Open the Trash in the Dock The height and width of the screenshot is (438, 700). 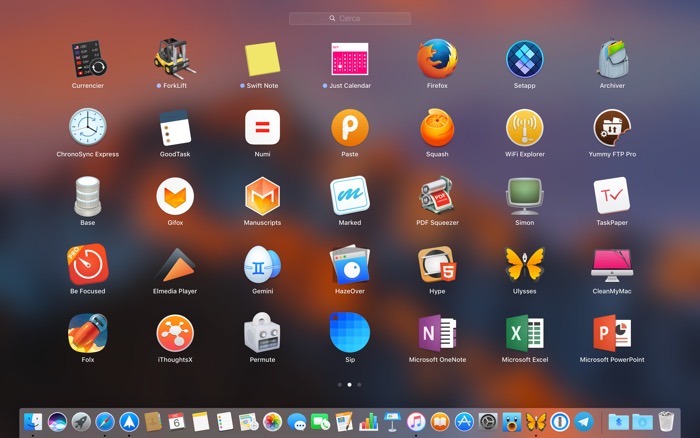click(x=666, y=421)
